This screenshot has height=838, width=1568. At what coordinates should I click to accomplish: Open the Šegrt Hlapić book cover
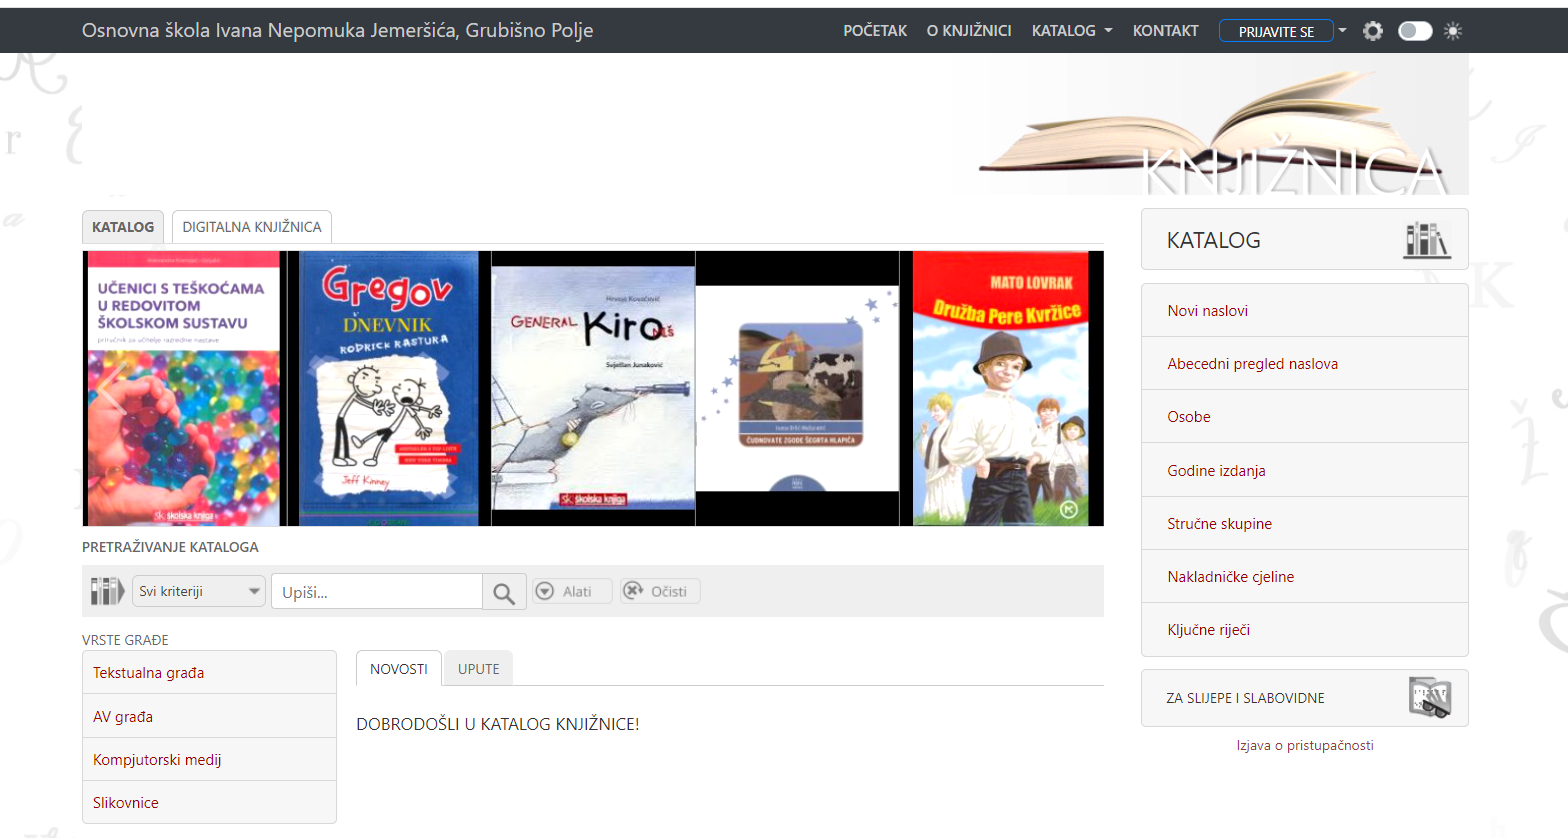[x=797, y=388]
